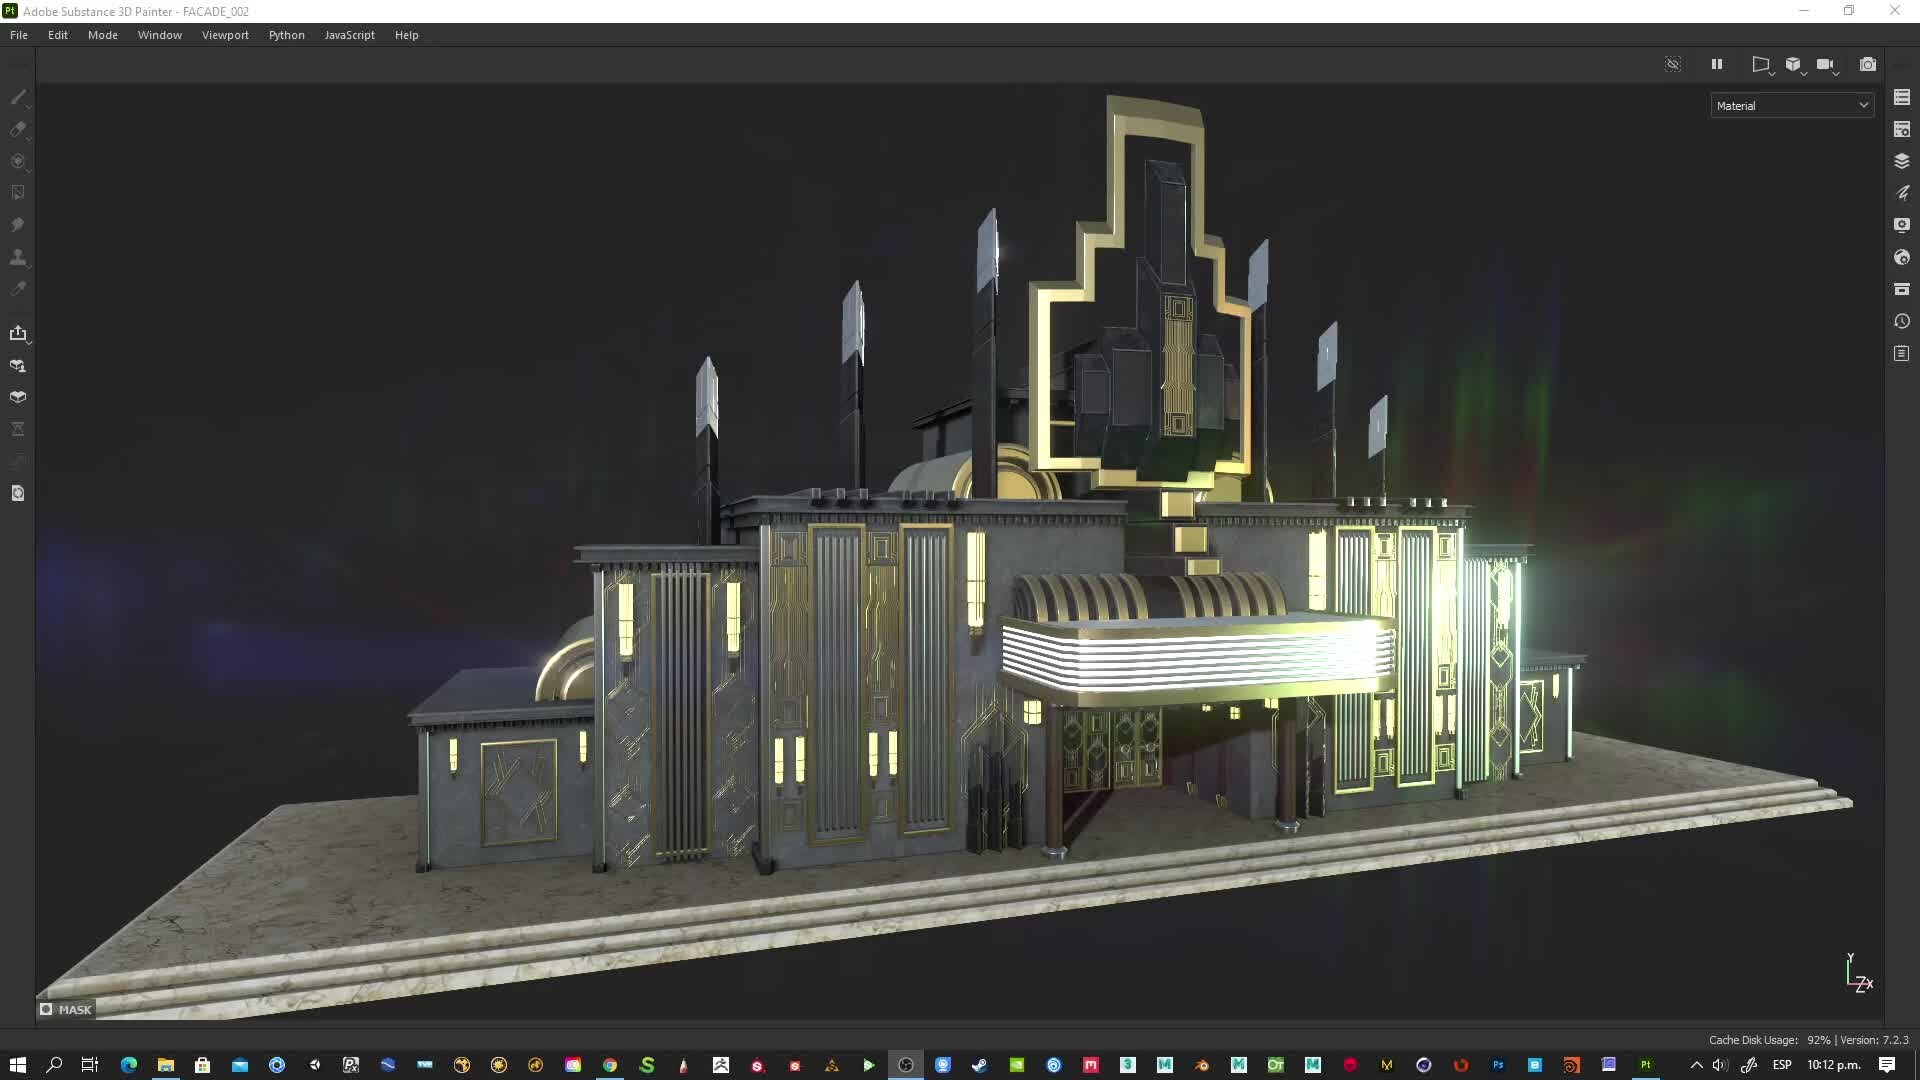Select the Polygon Fill tool

pos(18,192)
